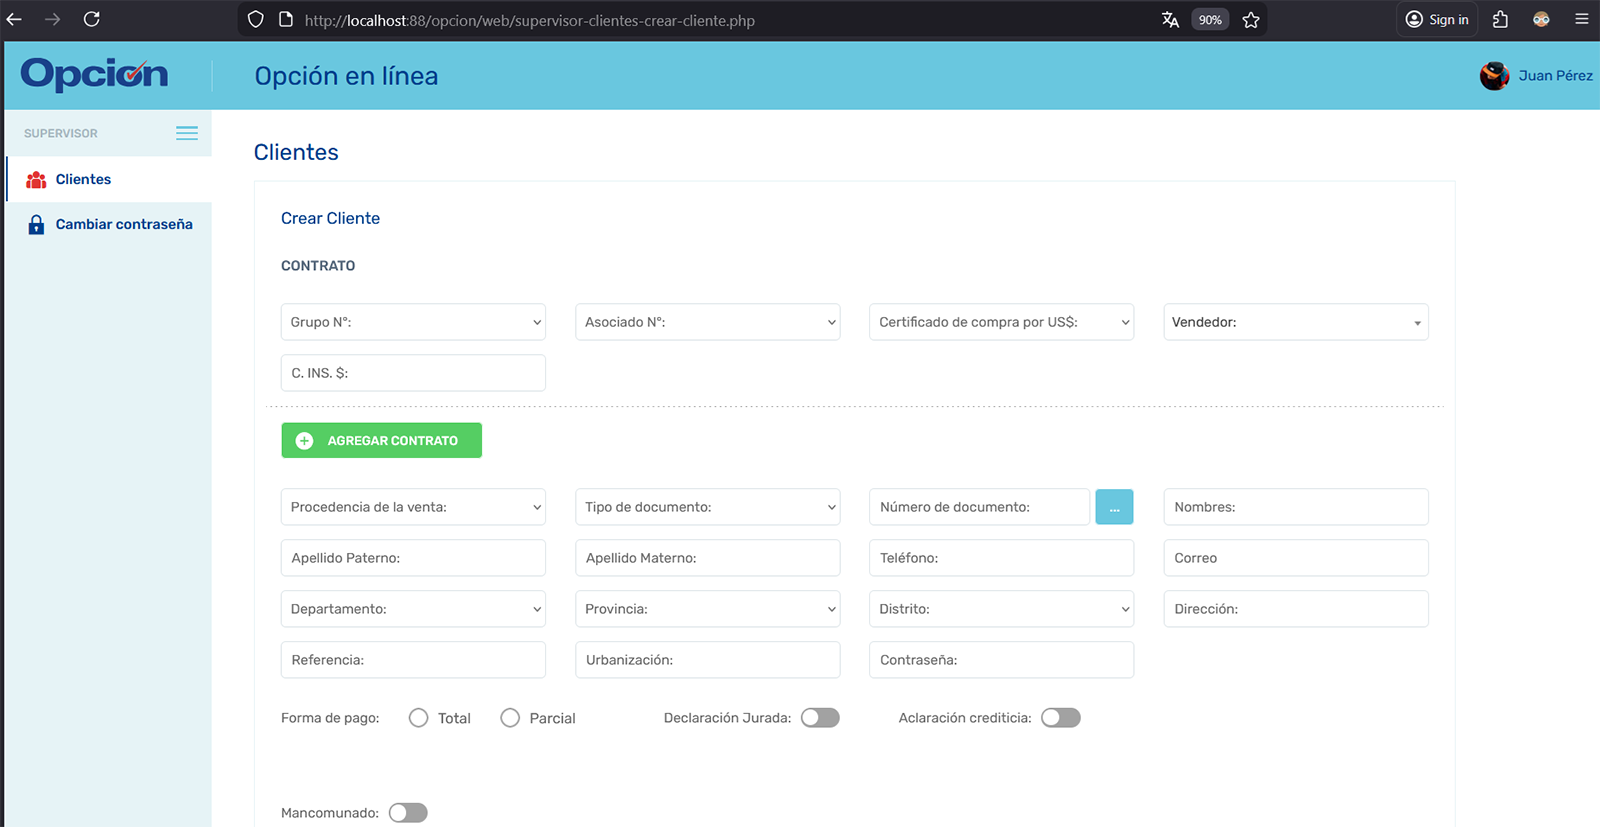The width and height of the screenshot is (1600, 827).
Task: Select the Total payment radio button
Action: pyautogui.click(x=419, y=718)
